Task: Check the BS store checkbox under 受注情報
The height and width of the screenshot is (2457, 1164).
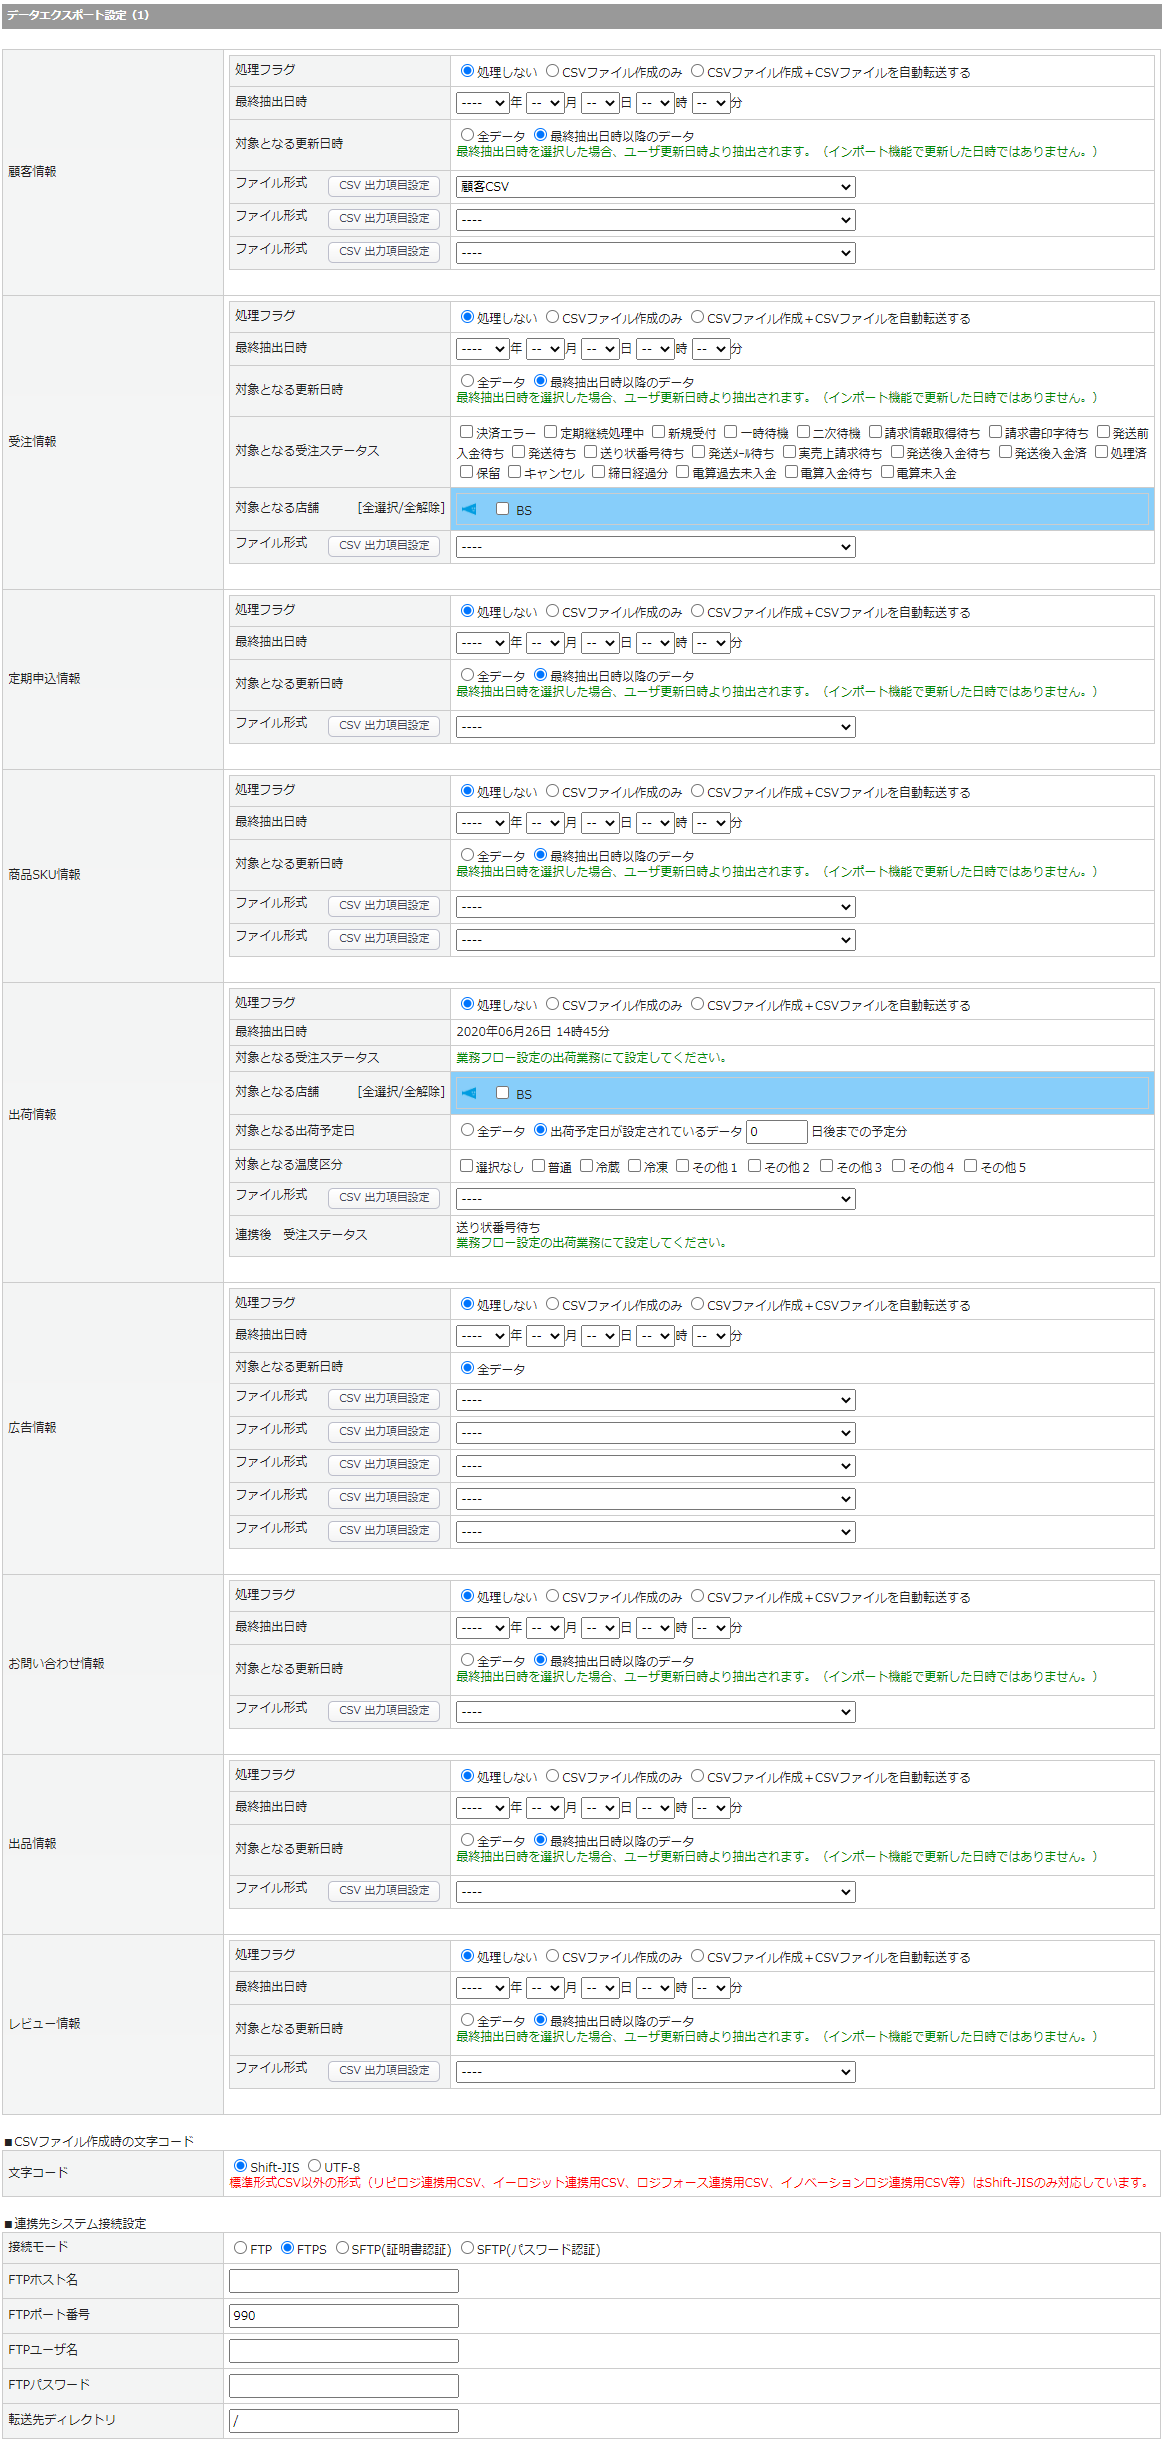Action: pos(503,509)
